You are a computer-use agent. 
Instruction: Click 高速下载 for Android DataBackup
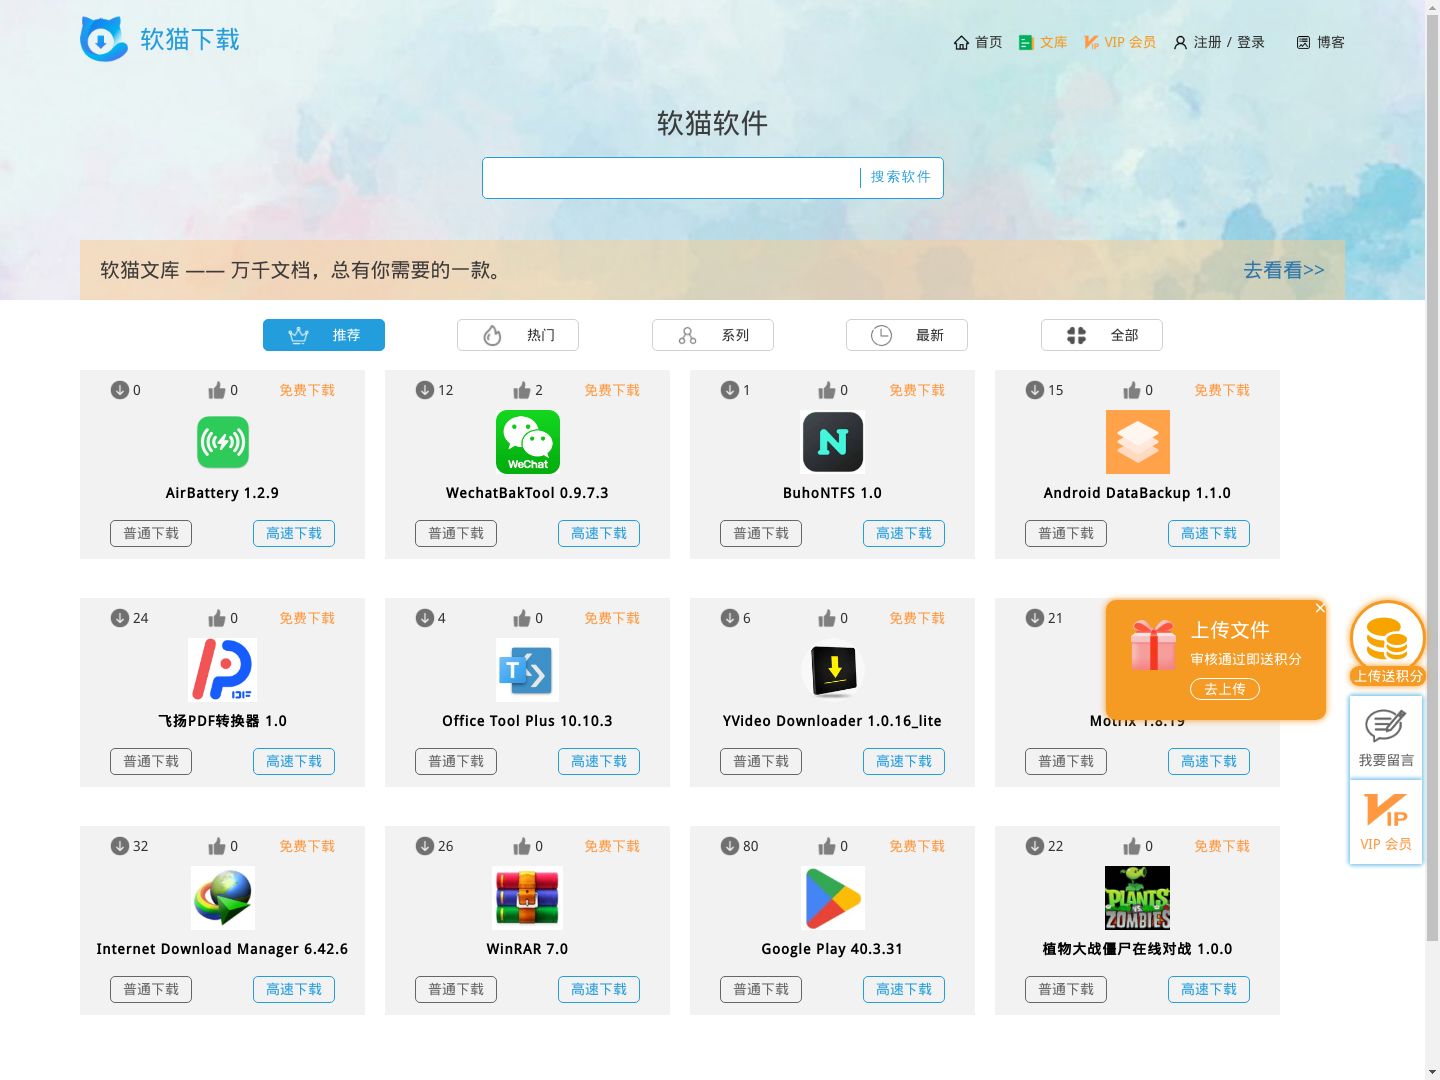pyautogui.click(x=1209, y=534)
